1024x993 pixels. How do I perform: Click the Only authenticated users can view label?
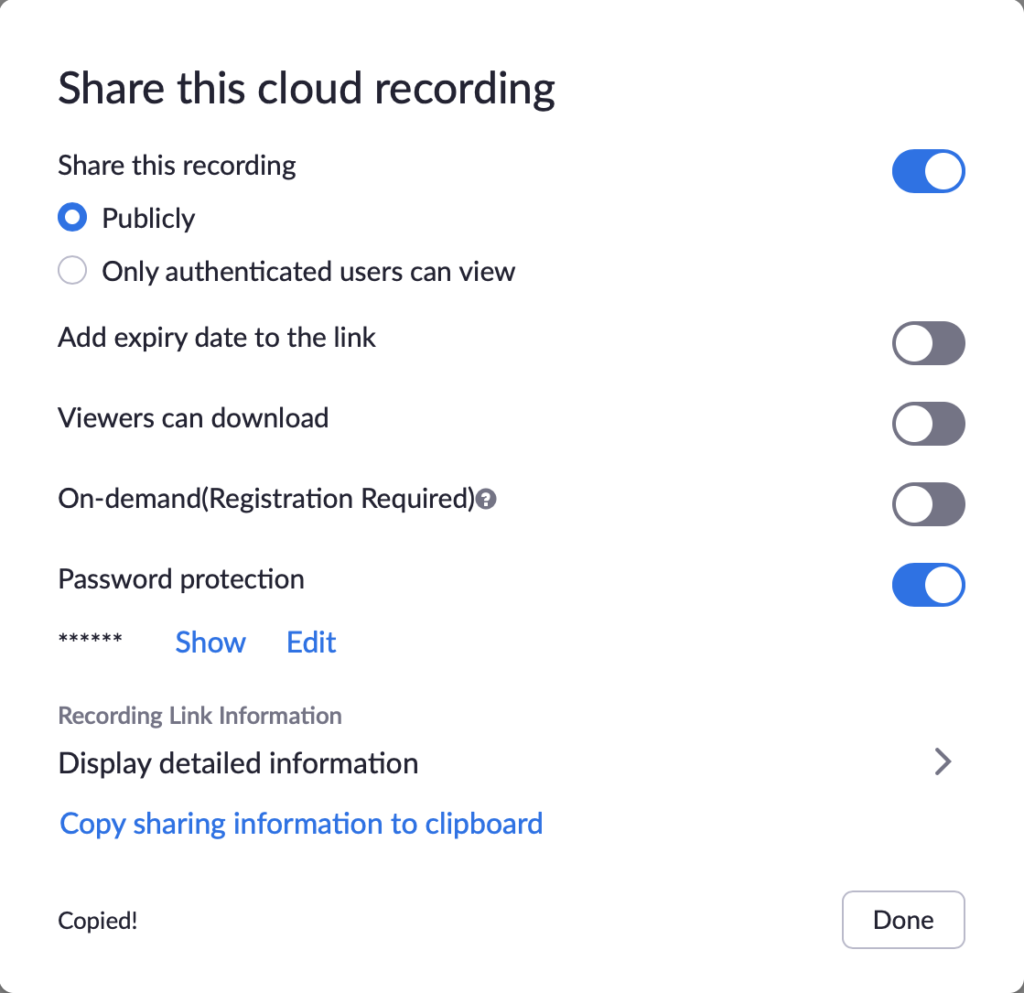tap(308, 272)
